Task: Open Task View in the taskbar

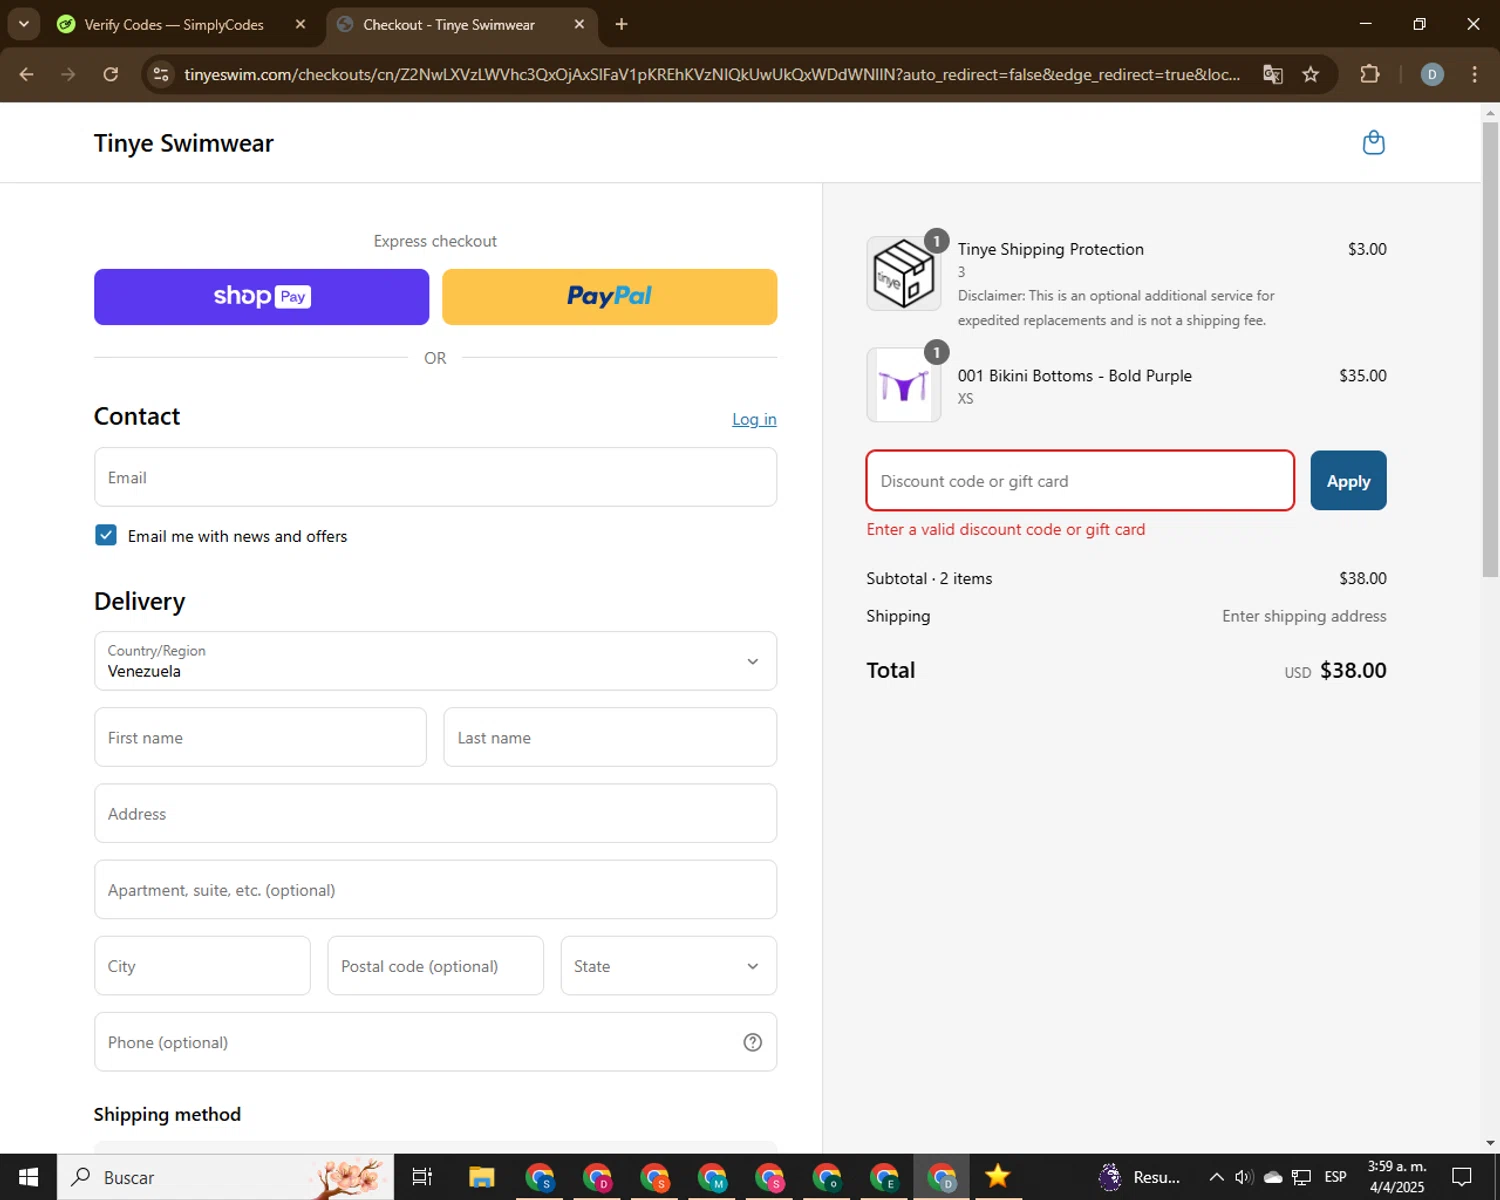Action: tap(422, 1177)
